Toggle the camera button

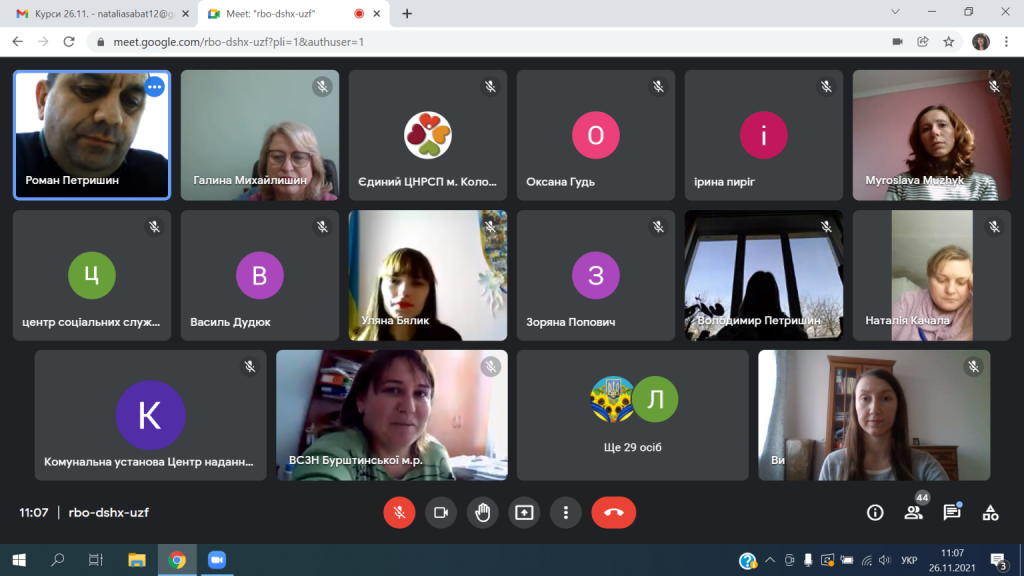coord(441,513)
